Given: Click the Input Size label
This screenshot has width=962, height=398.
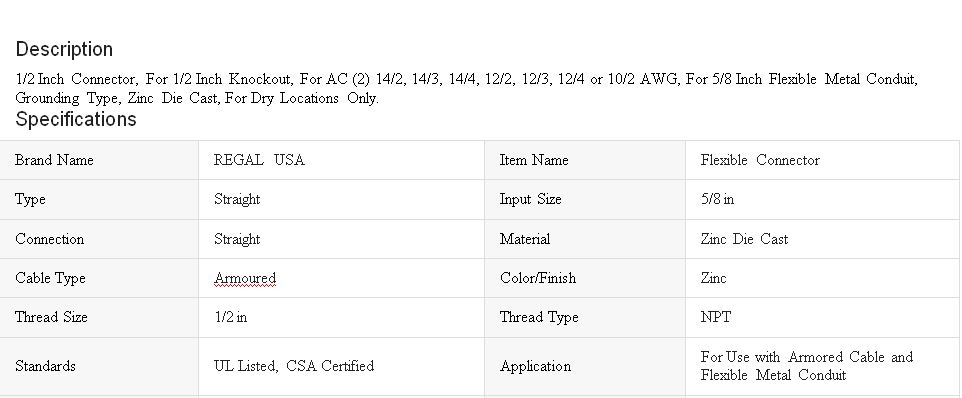Looking at the screenshot, I should 531,199.
